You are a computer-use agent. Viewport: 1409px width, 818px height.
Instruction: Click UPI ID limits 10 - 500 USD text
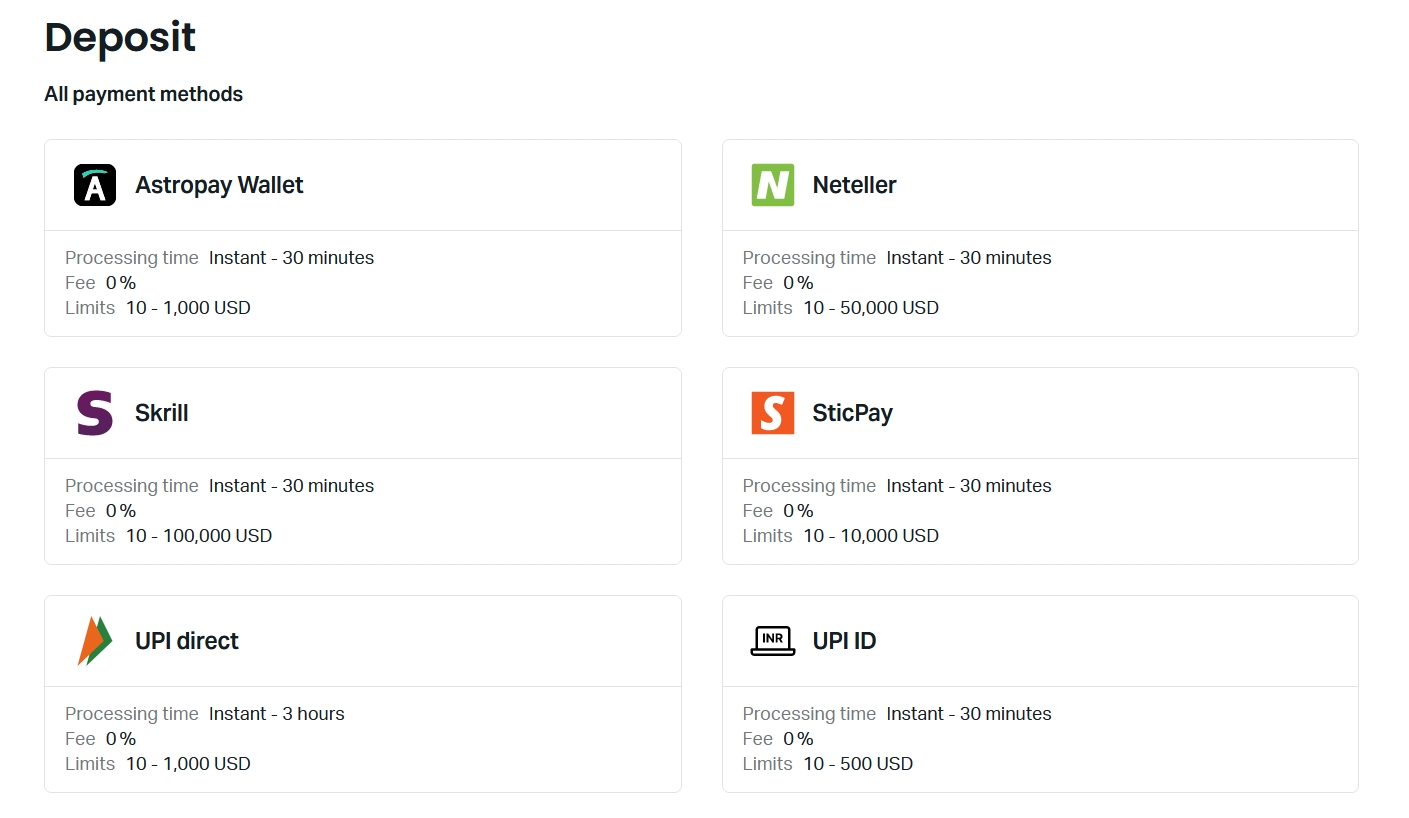tap(858, 764)
